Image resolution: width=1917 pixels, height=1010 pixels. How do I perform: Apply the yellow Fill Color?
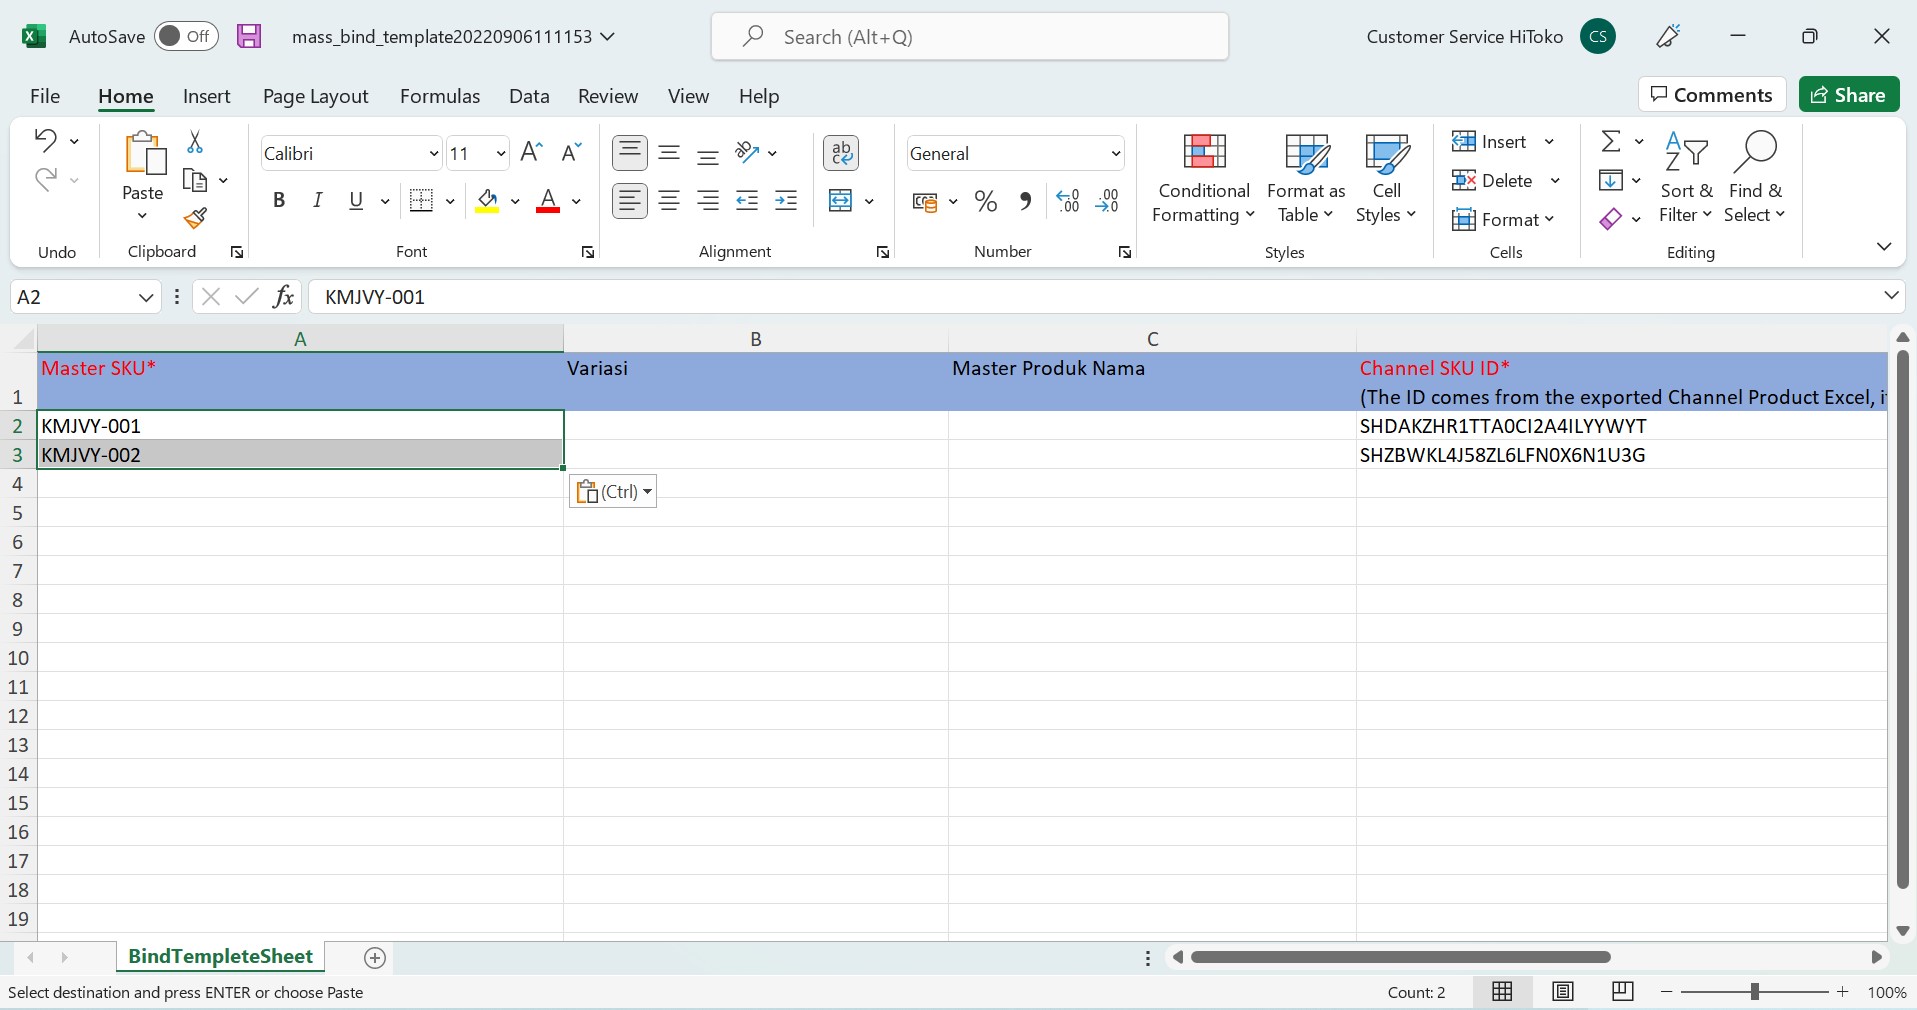click(487, 201)
